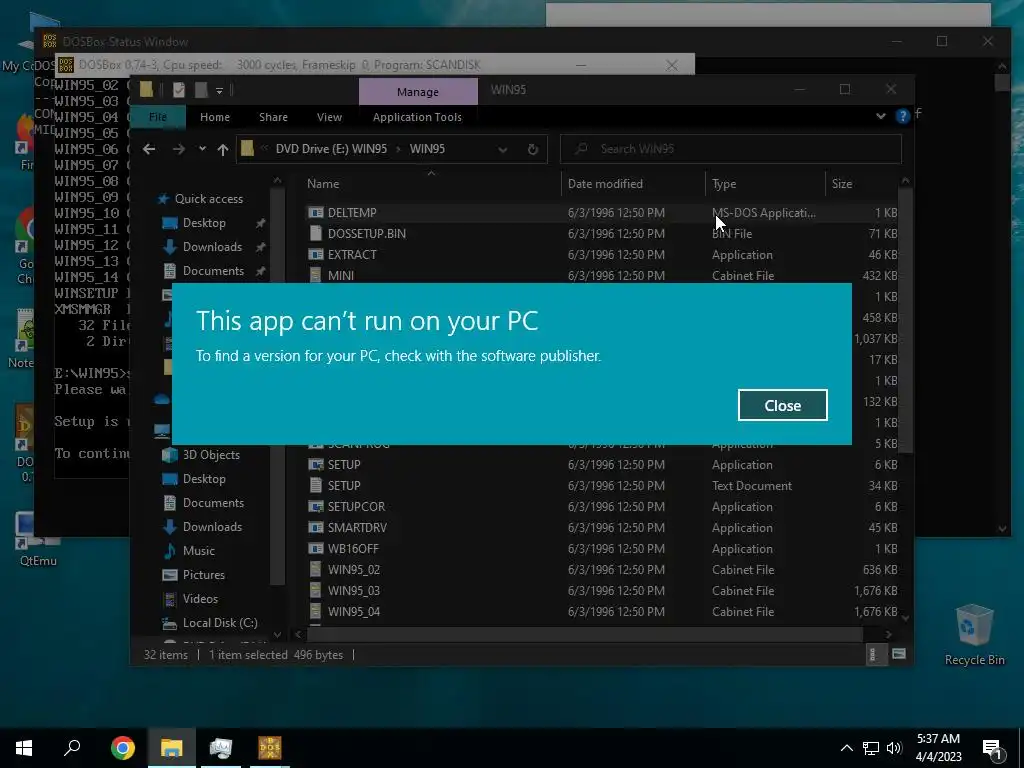Show hidden system tray icons
This screenshot has height=768, width=1024.
click(x=846, y=748)
